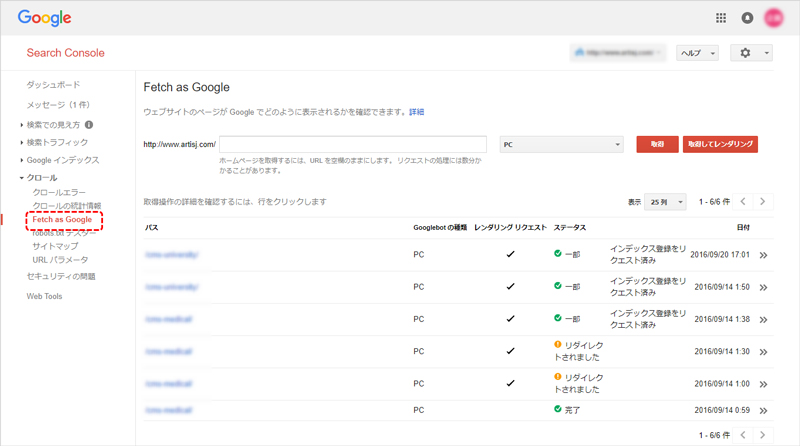This screenshot has height=446, width=800.
Task: Go to previous page arrow below table
Action: coord(743,435)
